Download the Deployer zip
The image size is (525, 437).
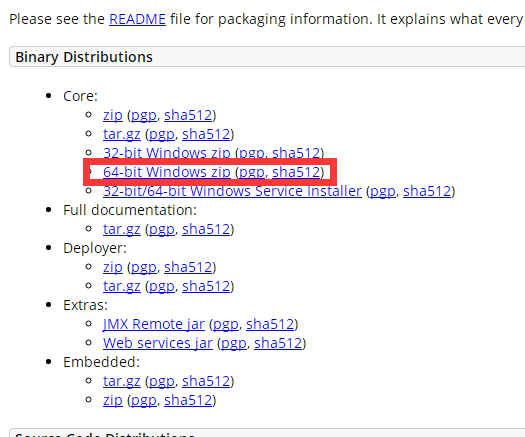coord(113,267)
